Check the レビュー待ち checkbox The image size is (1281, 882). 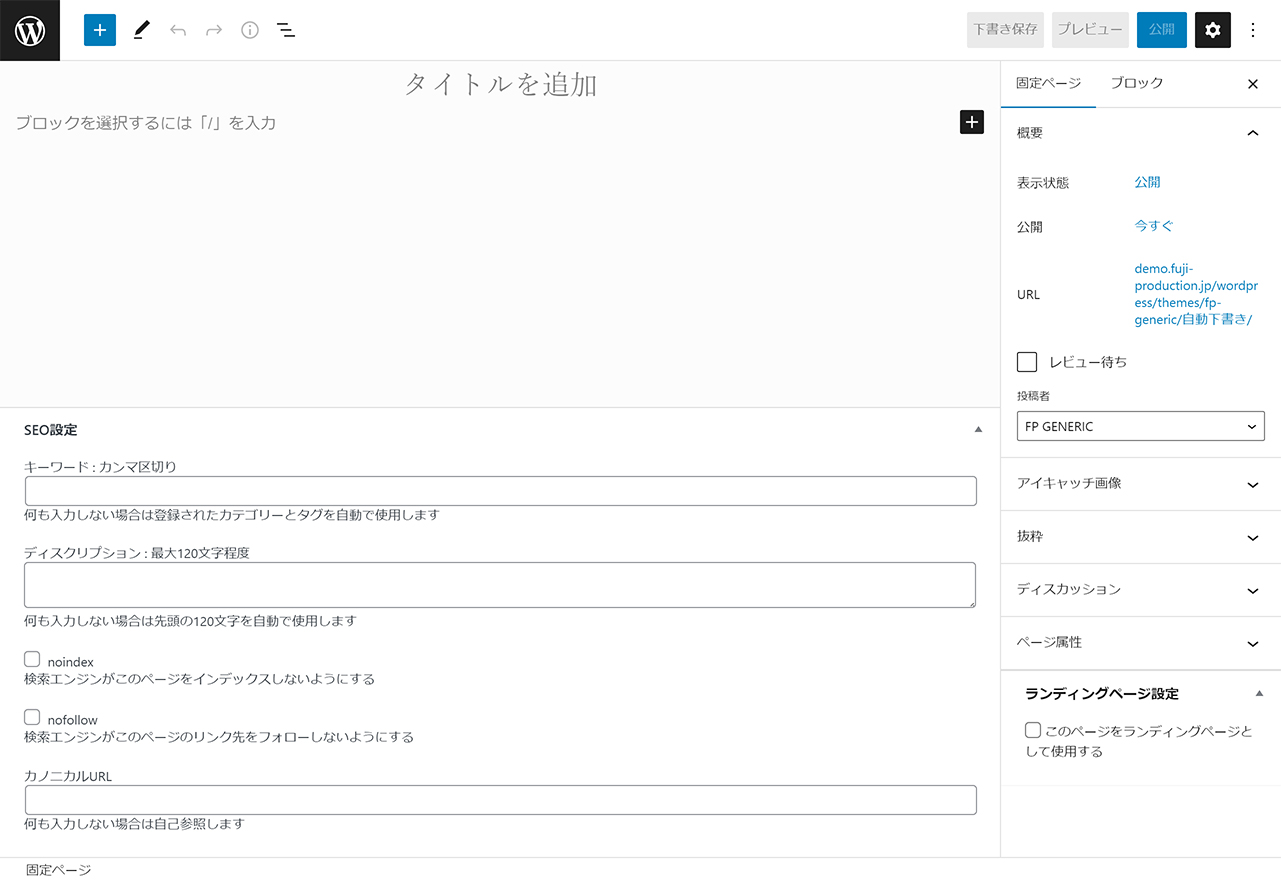click(1027, 362)
